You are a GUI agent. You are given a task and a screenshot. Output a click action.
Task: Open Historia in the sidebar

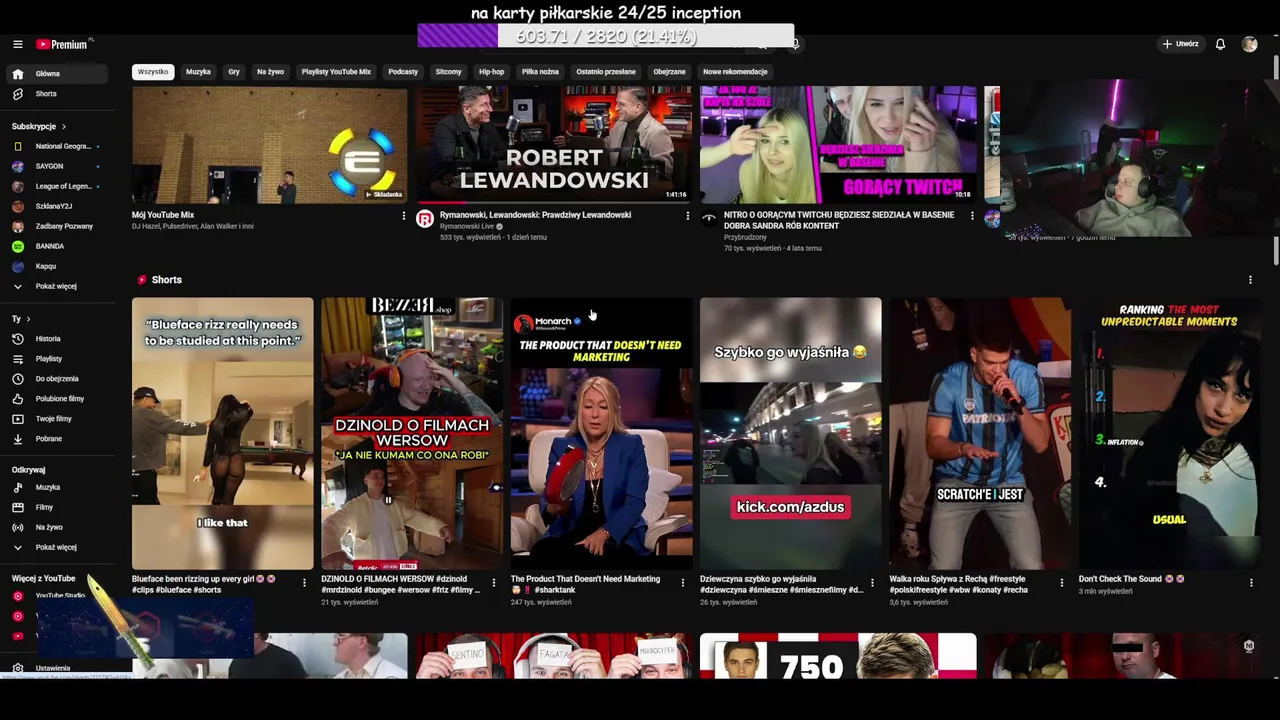[x=59, y=339]
